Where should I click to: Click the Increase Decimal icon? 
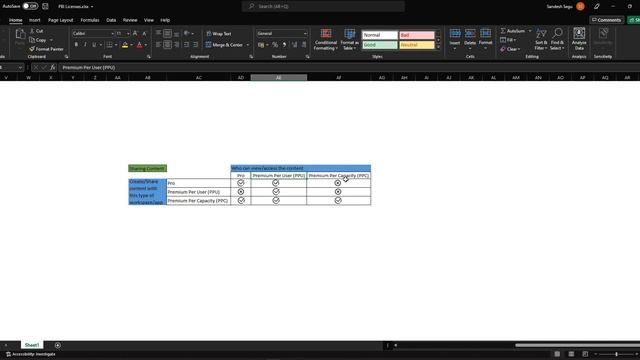[294, 45]
